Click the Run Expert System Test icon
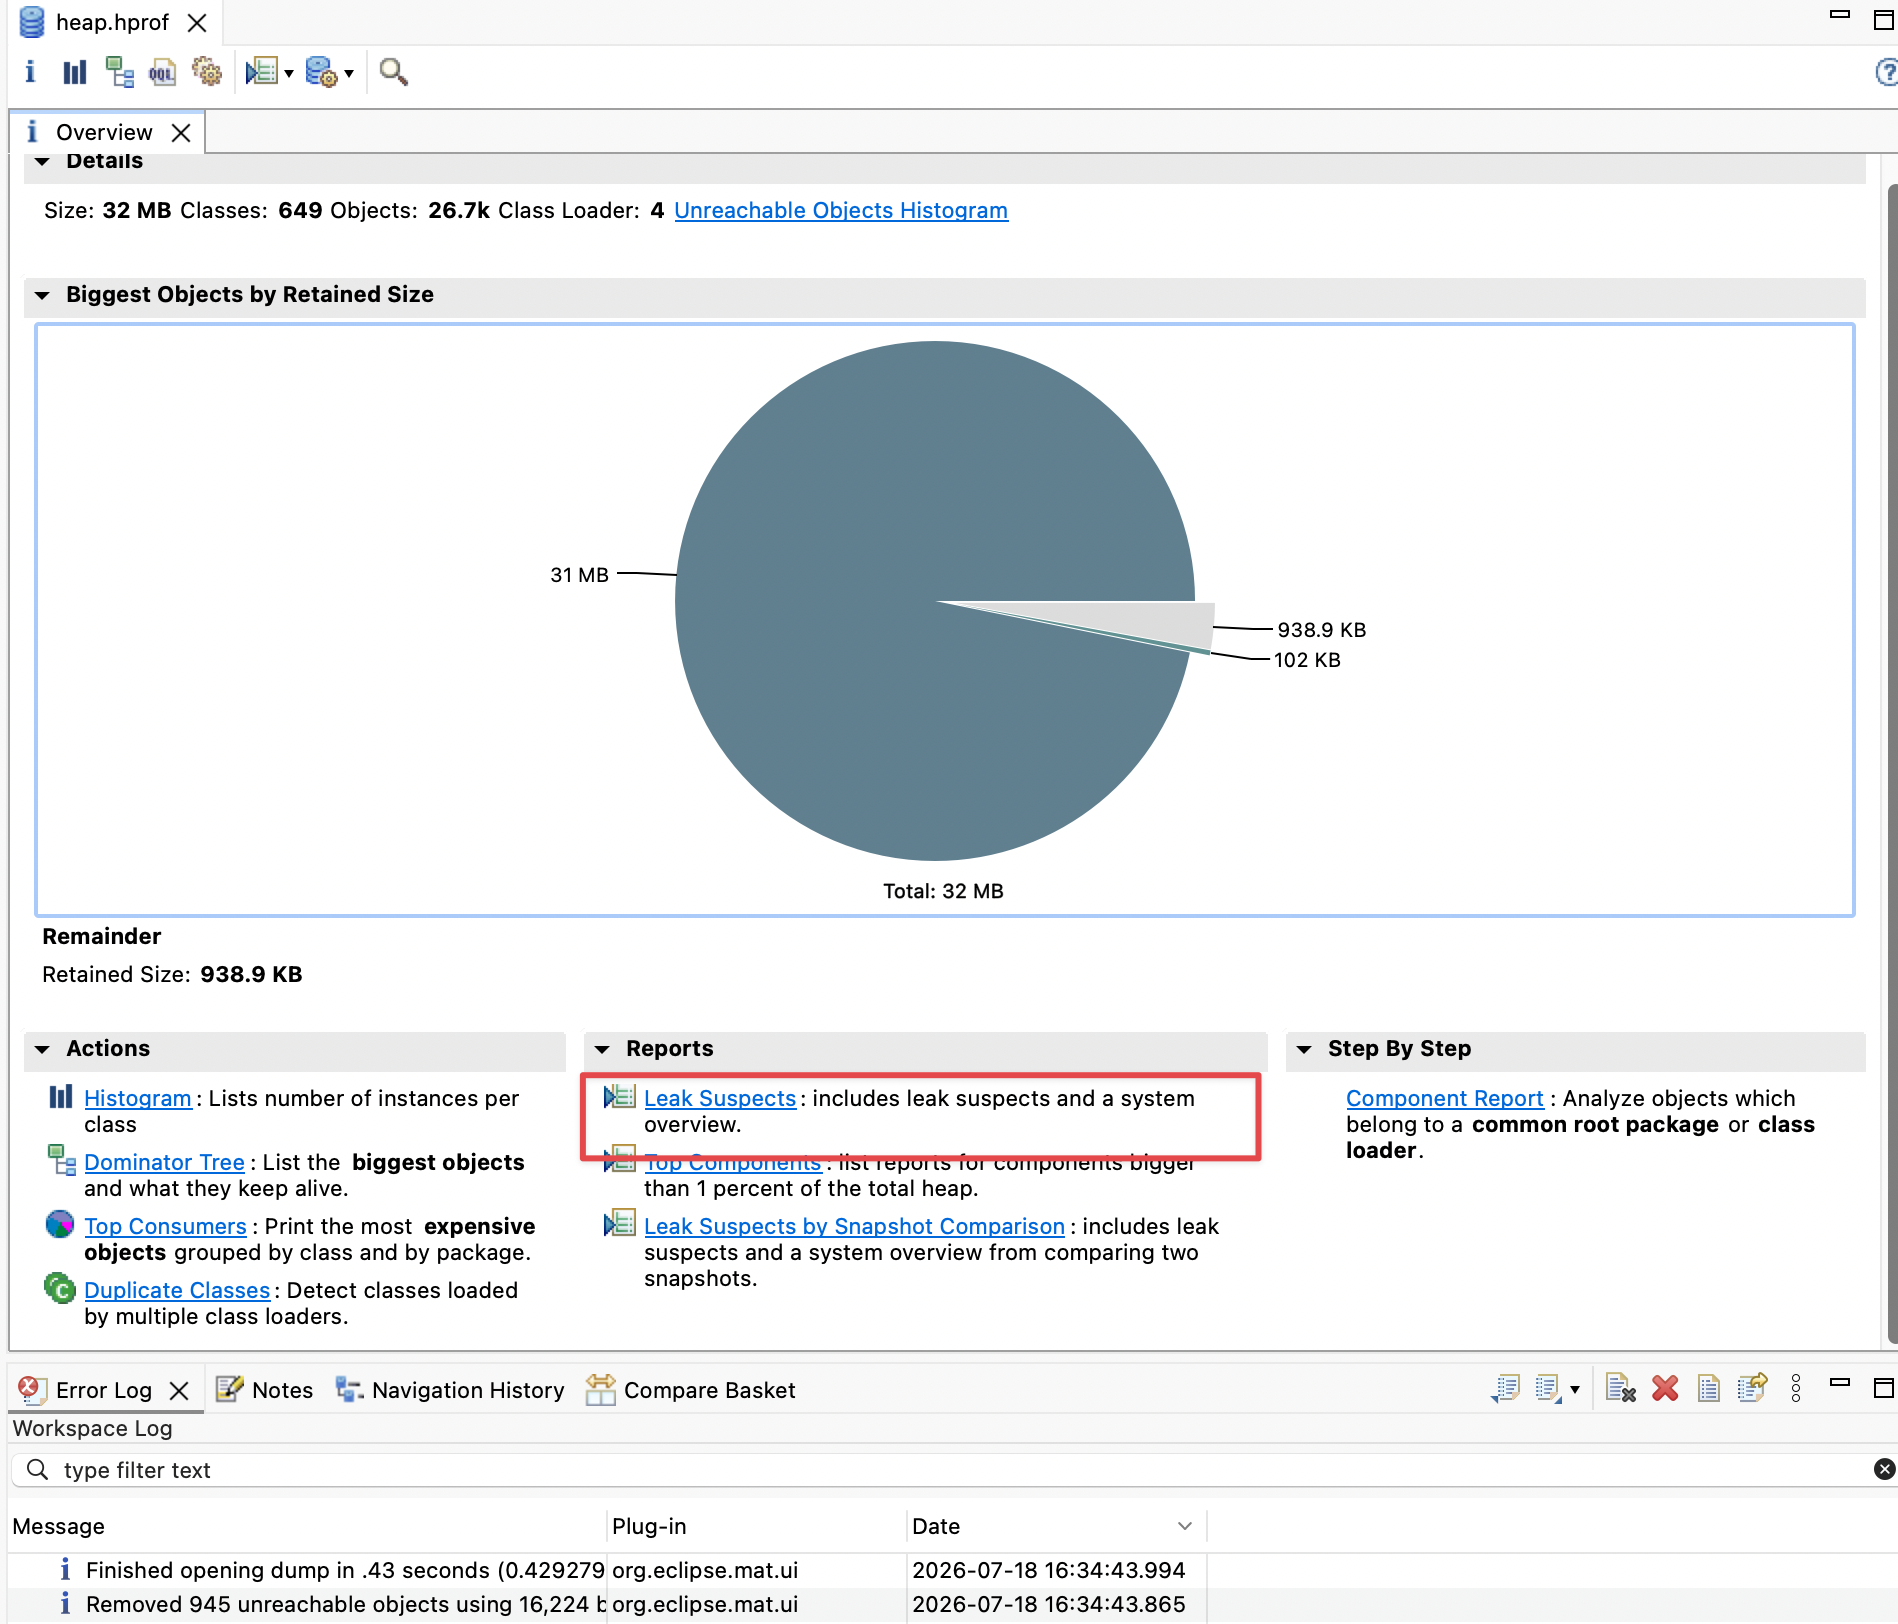 (x=262, y=72)
